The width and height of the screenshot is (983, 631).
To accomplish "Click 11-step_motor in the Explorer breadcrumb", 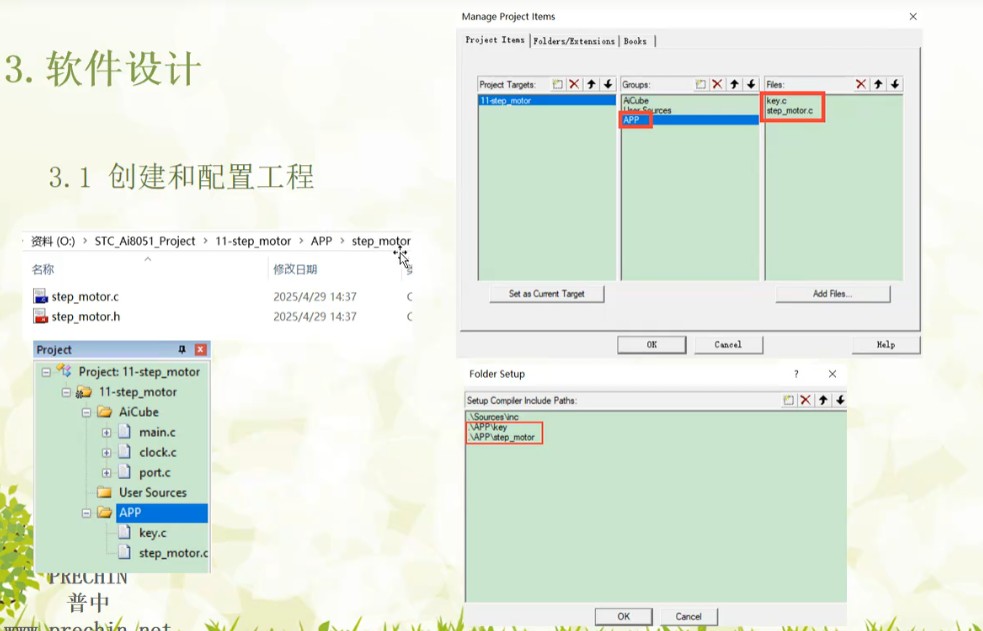I will point(253,241).
